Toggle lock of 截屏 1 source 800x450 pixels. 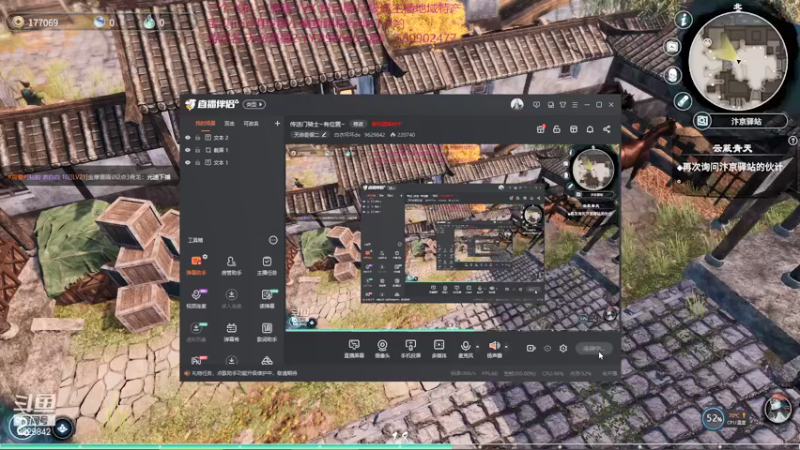197,150
